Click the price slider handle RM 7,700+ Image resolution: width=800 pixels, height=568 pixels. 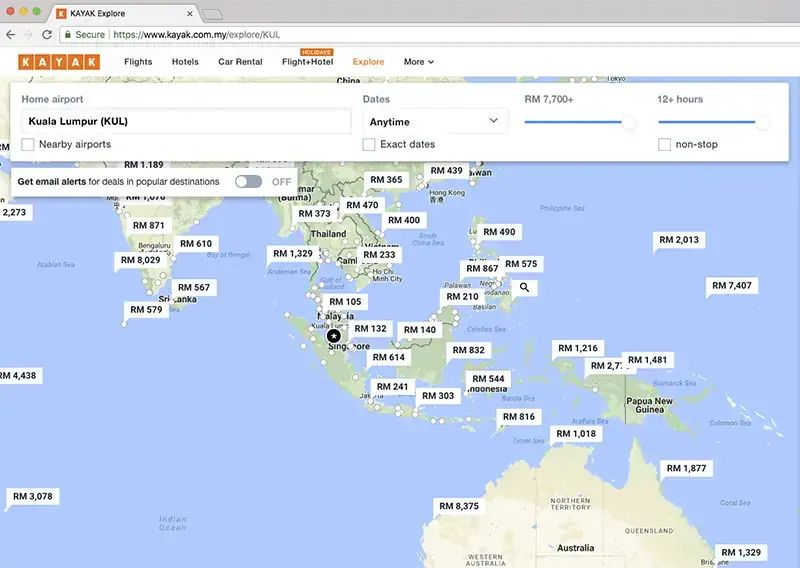[x=629, y=122]
